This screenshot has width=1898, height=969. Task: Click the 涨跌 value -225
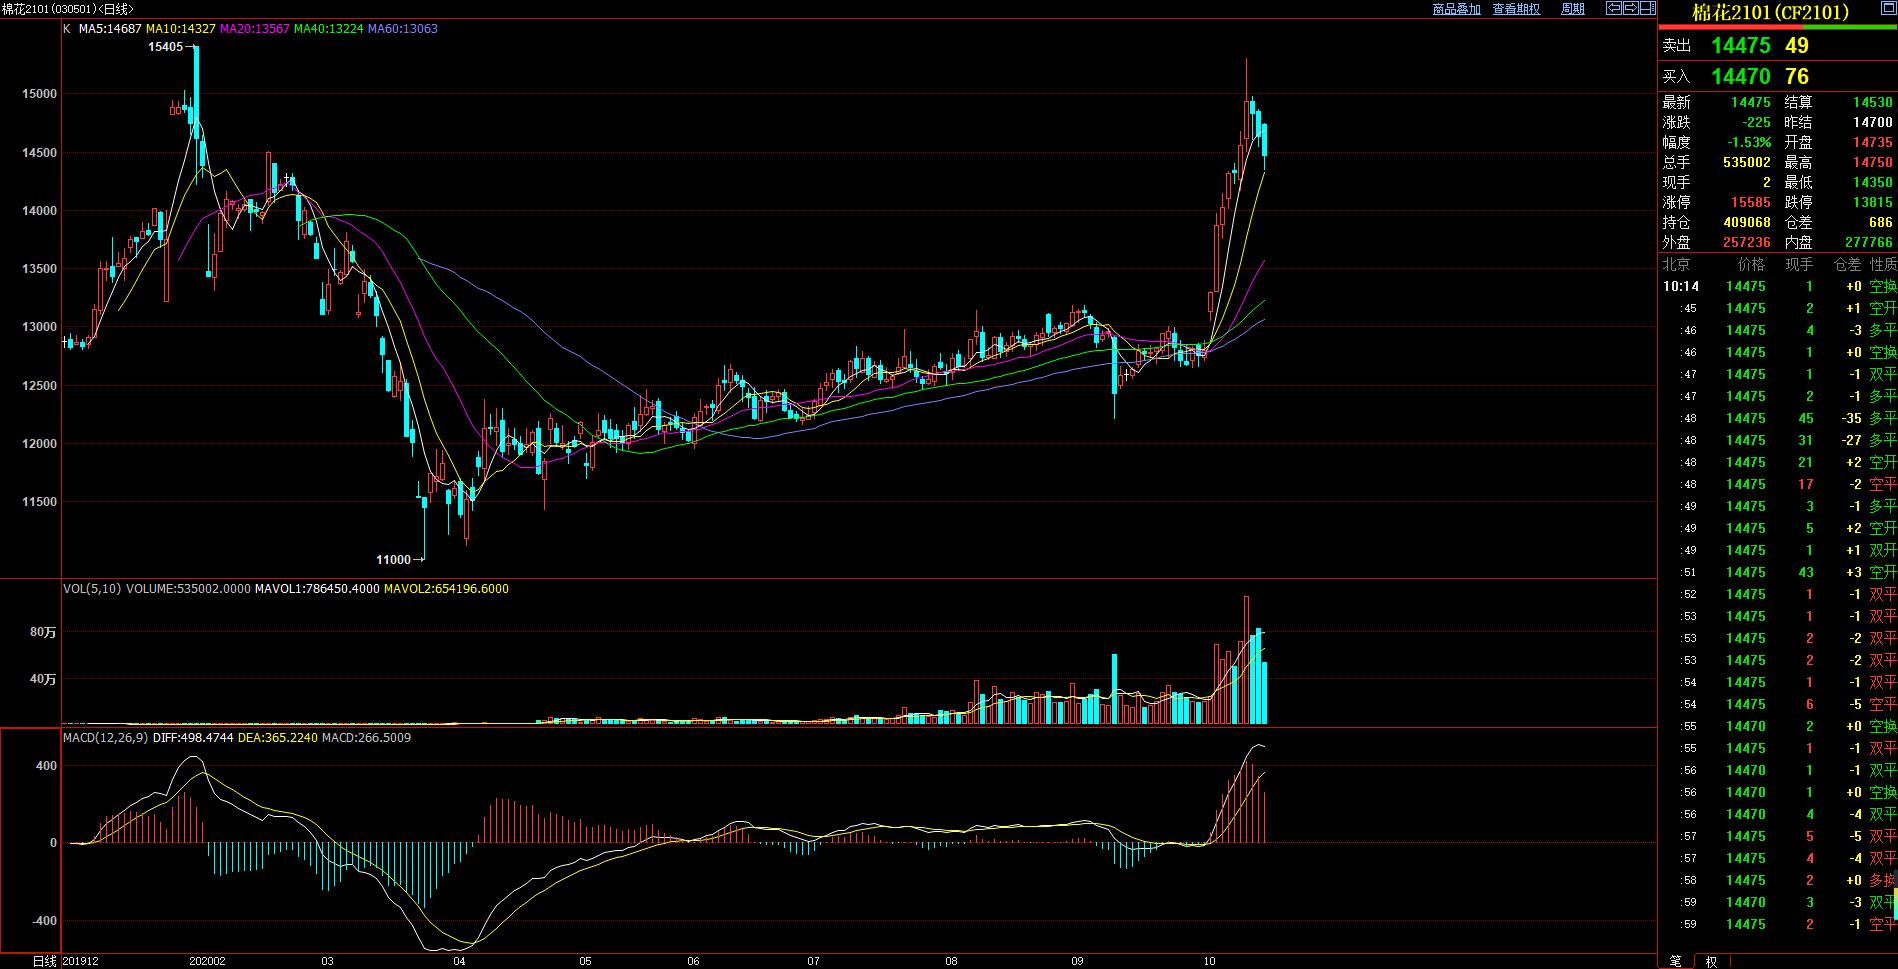[x=1755, y=122]
